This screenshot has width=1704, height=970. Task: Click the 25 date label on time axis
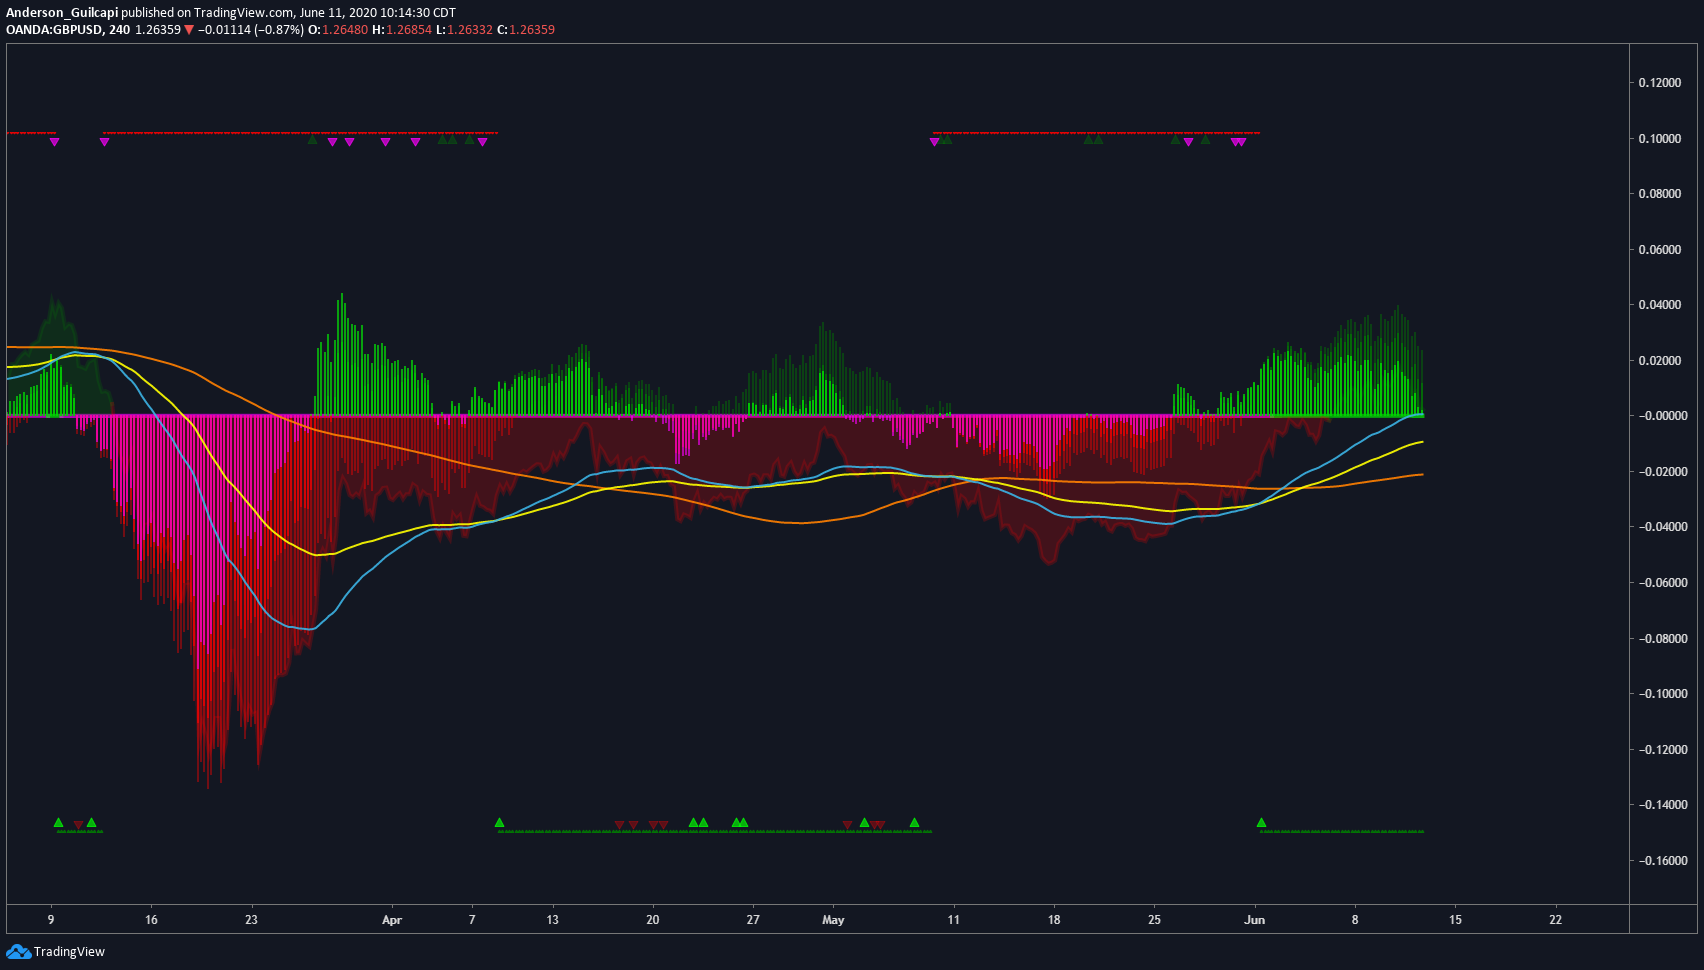(x=1155, y=920)
